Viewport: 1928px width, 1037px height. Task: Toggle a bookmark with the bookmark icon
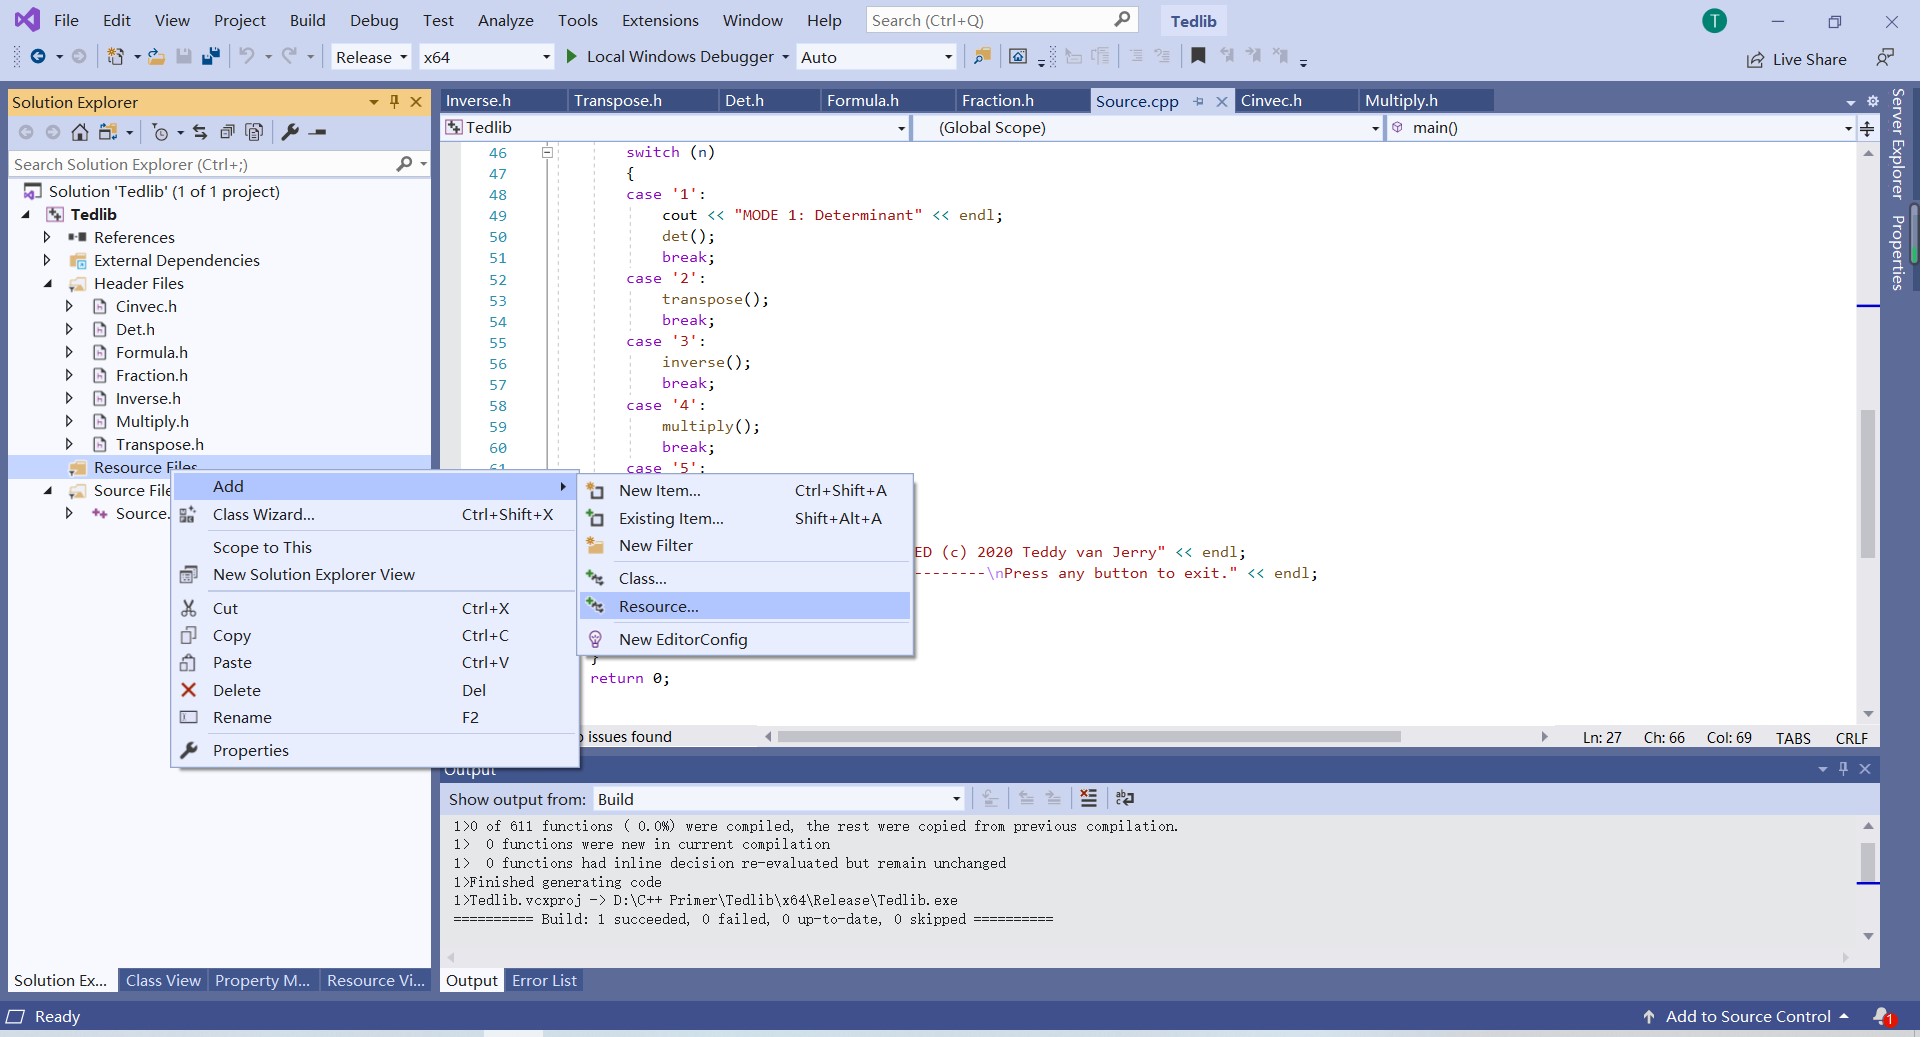(x=1199, y=57)
